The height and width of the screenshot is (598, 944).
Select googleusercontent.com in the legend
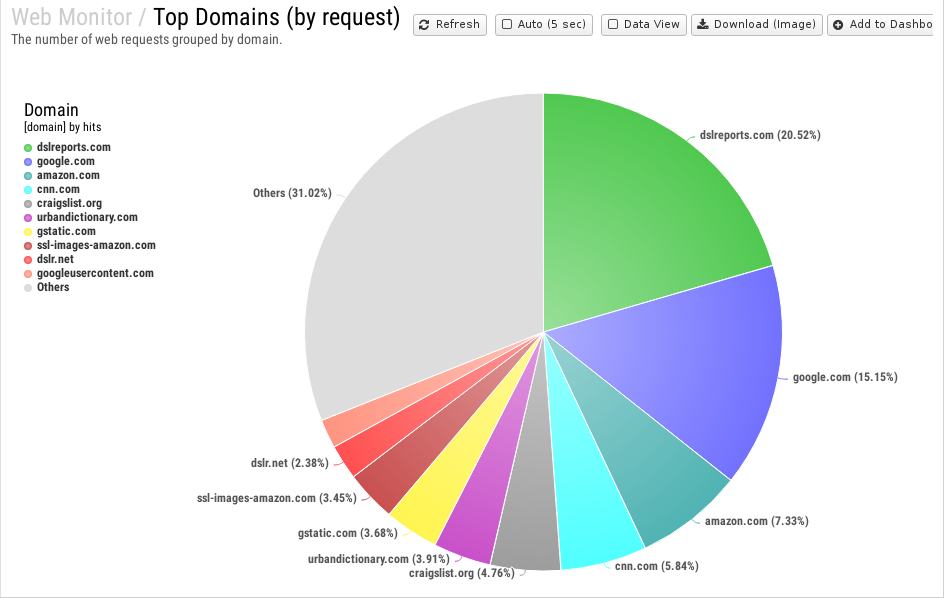tap(95, 273)
